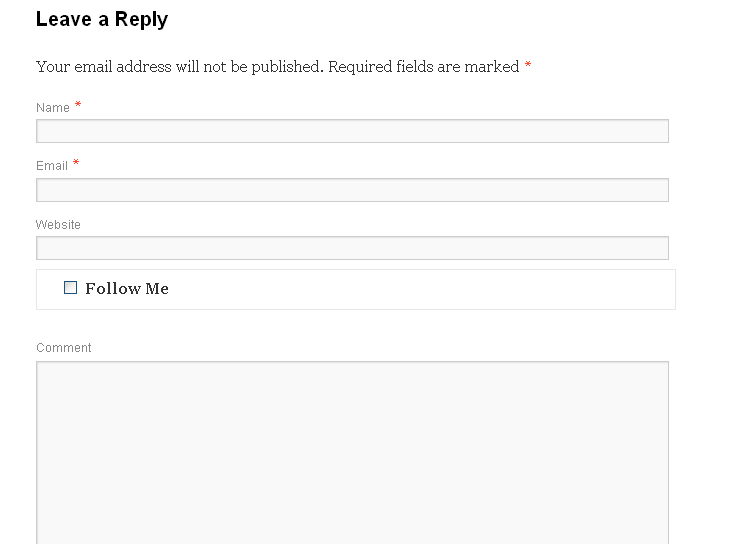
Task: Click the "Name" field label
Action: (x=53, y=108)
